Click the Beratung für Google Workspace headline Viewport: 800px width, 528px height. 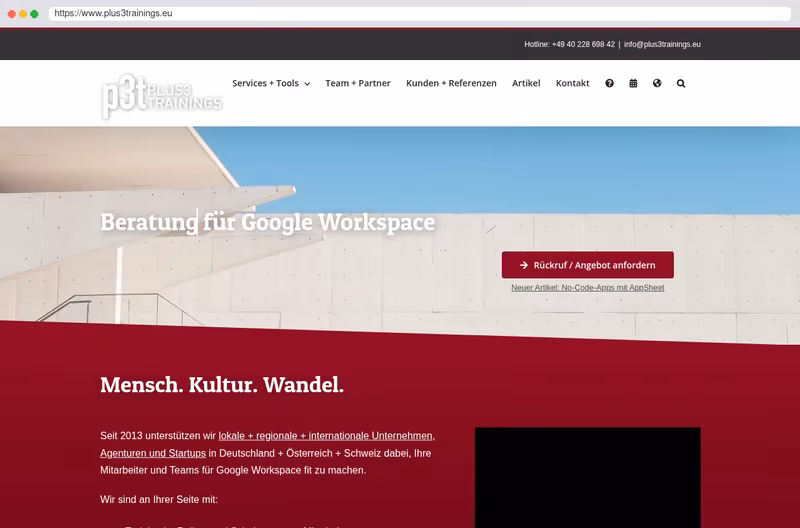267,222
